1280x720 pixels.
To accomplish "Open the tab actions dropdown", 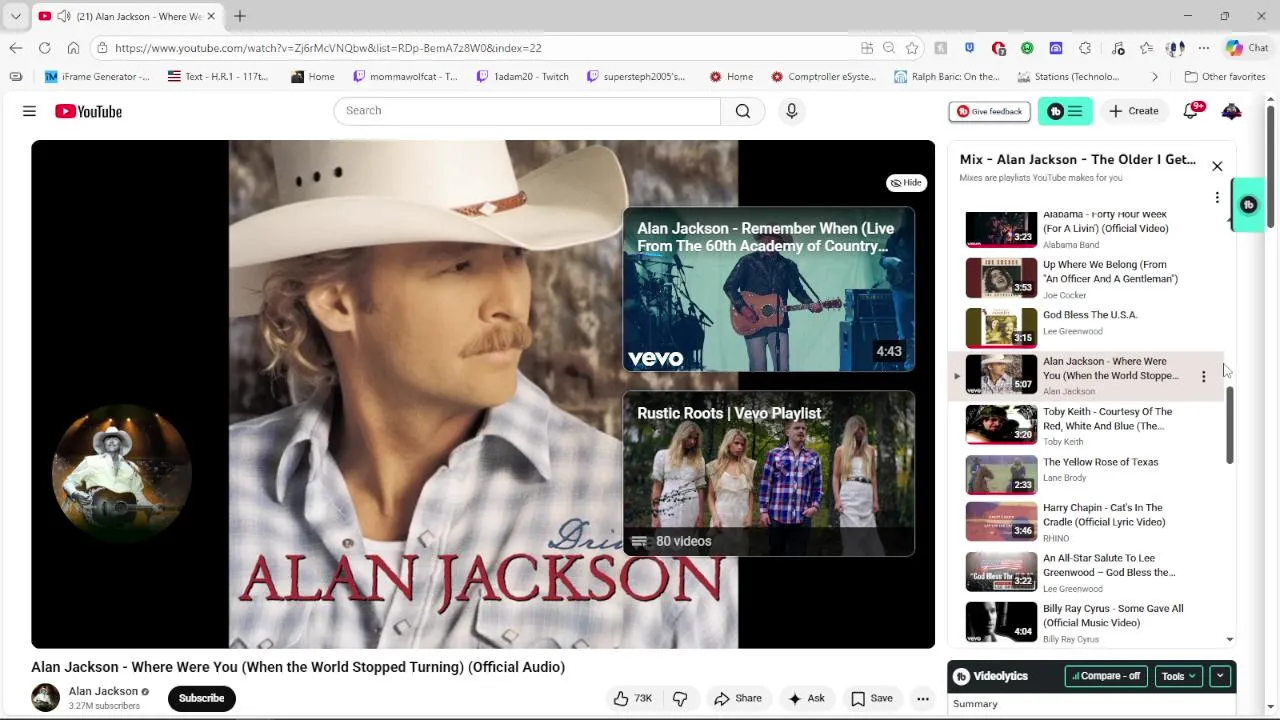I will click(x=15, y=16).
